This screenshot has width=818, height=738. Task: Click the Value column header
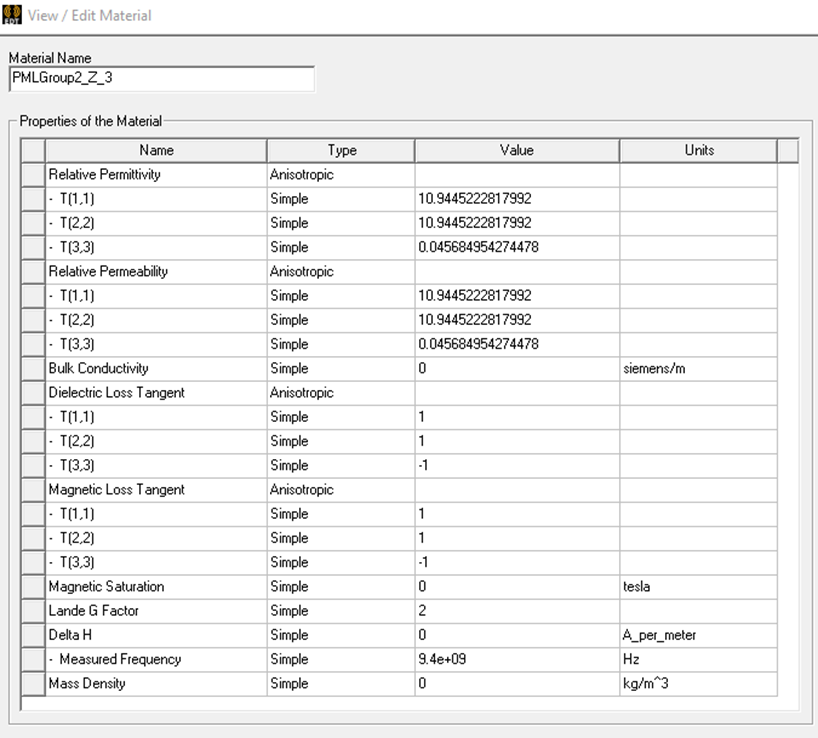point(517,150)
